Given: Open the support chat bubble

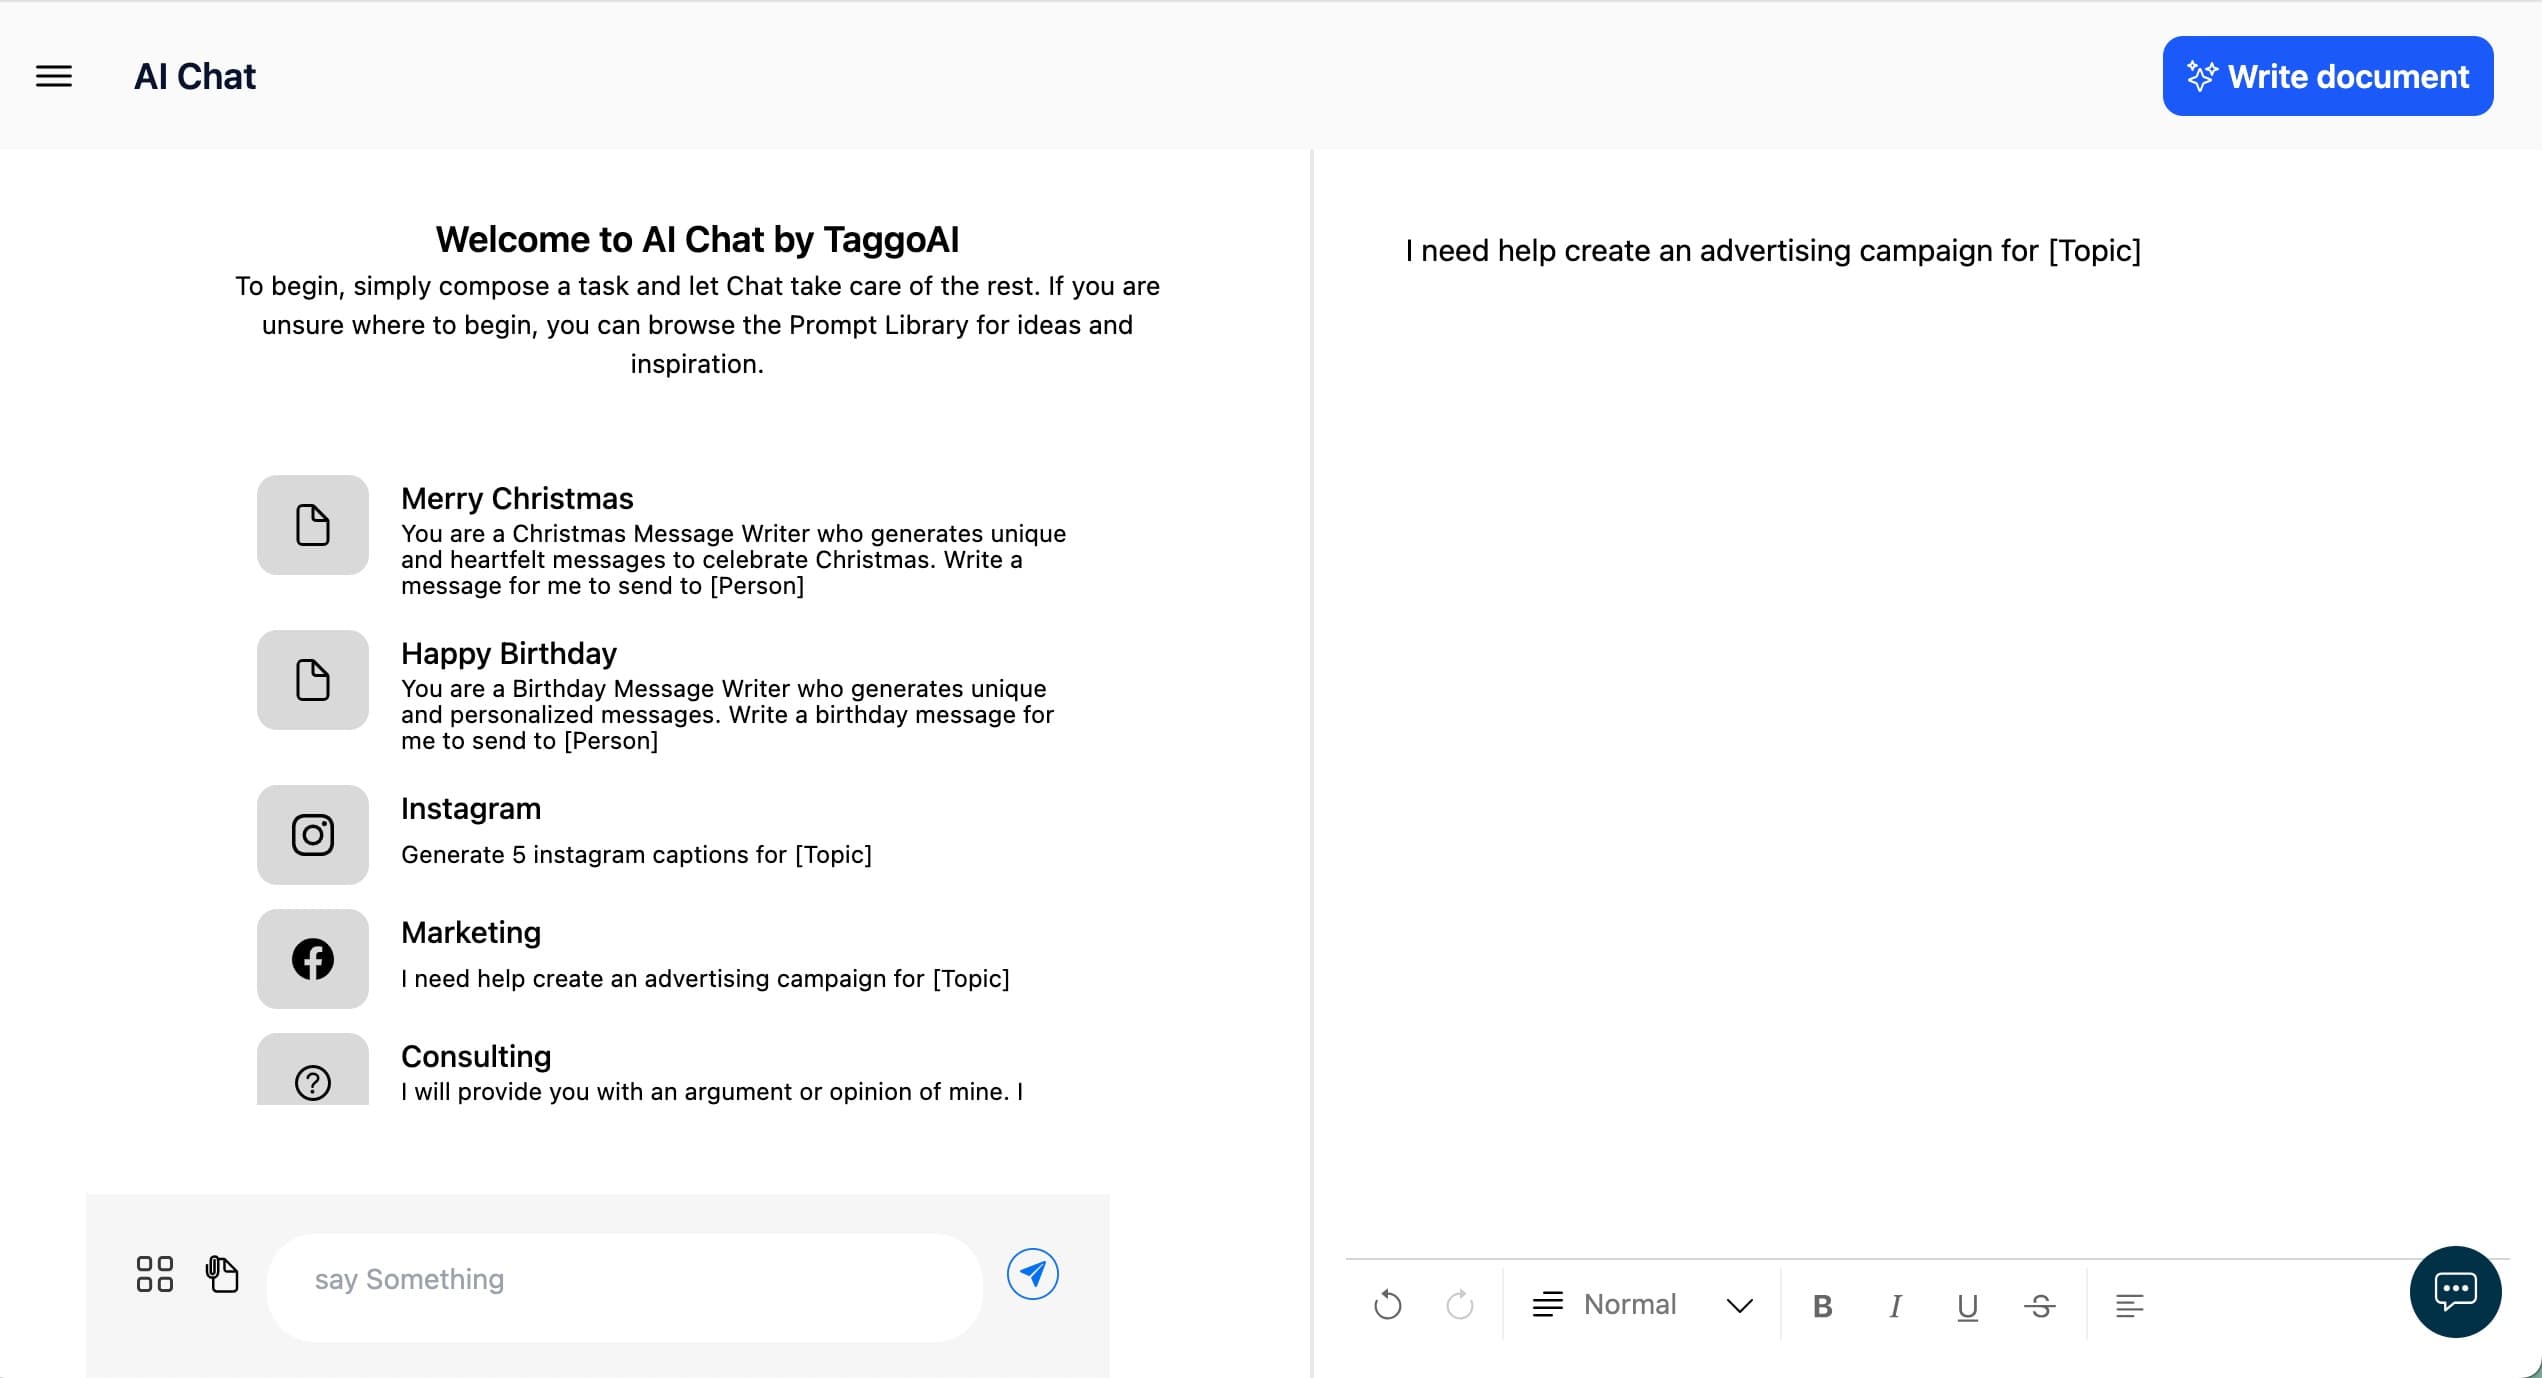Looking at the screenshot, I should click(x=2455, y=1291).
